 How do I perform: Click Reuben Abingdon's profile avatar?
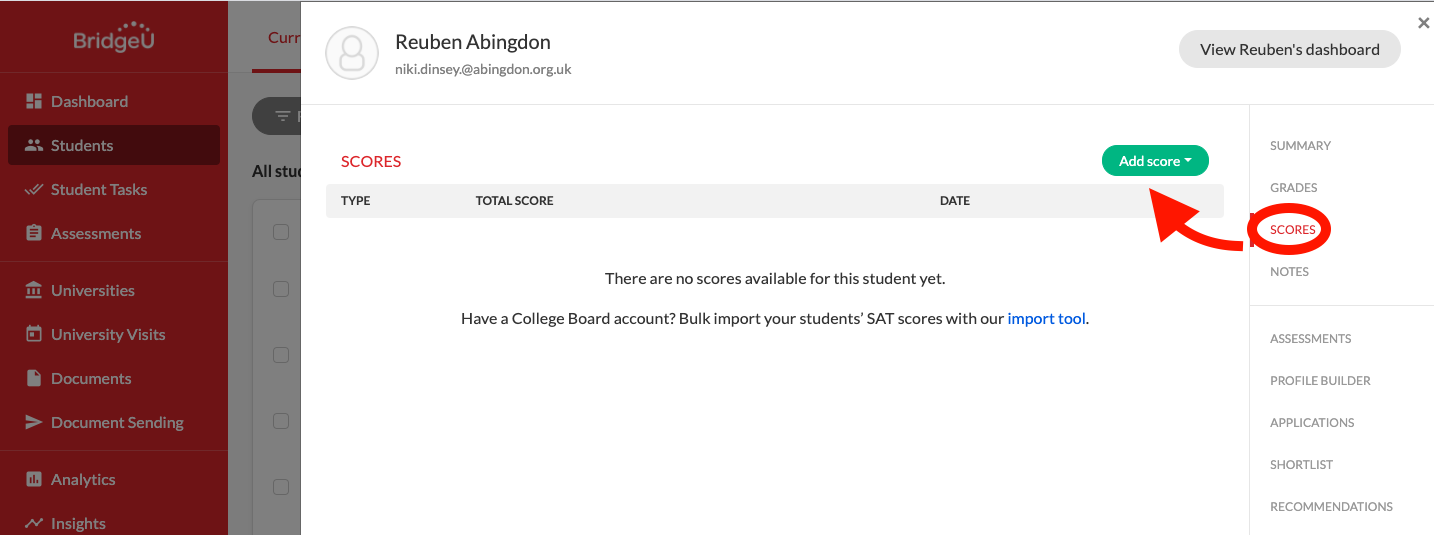tap(352, 53)
